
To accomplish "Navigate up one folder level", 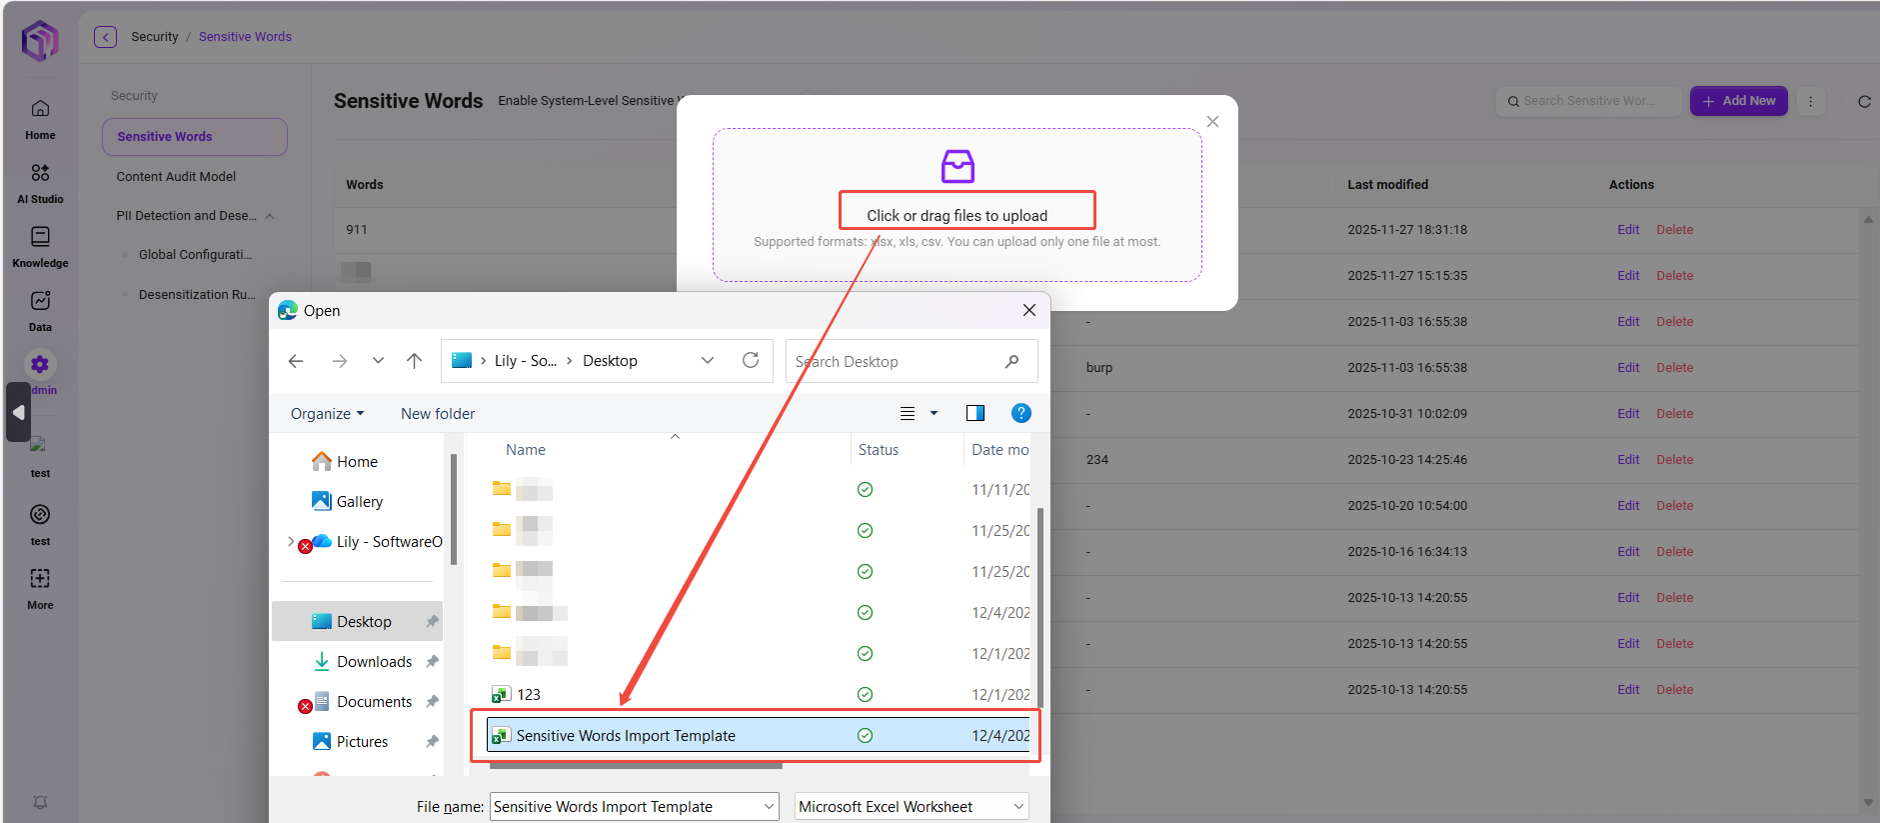I will (414, 361).
